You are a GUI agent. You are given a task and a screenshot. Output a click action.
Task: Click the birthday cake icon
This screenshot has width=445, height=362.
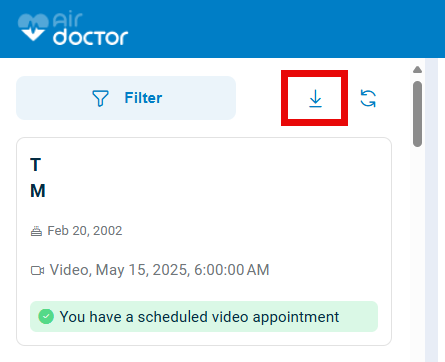(x=36, y=231)
